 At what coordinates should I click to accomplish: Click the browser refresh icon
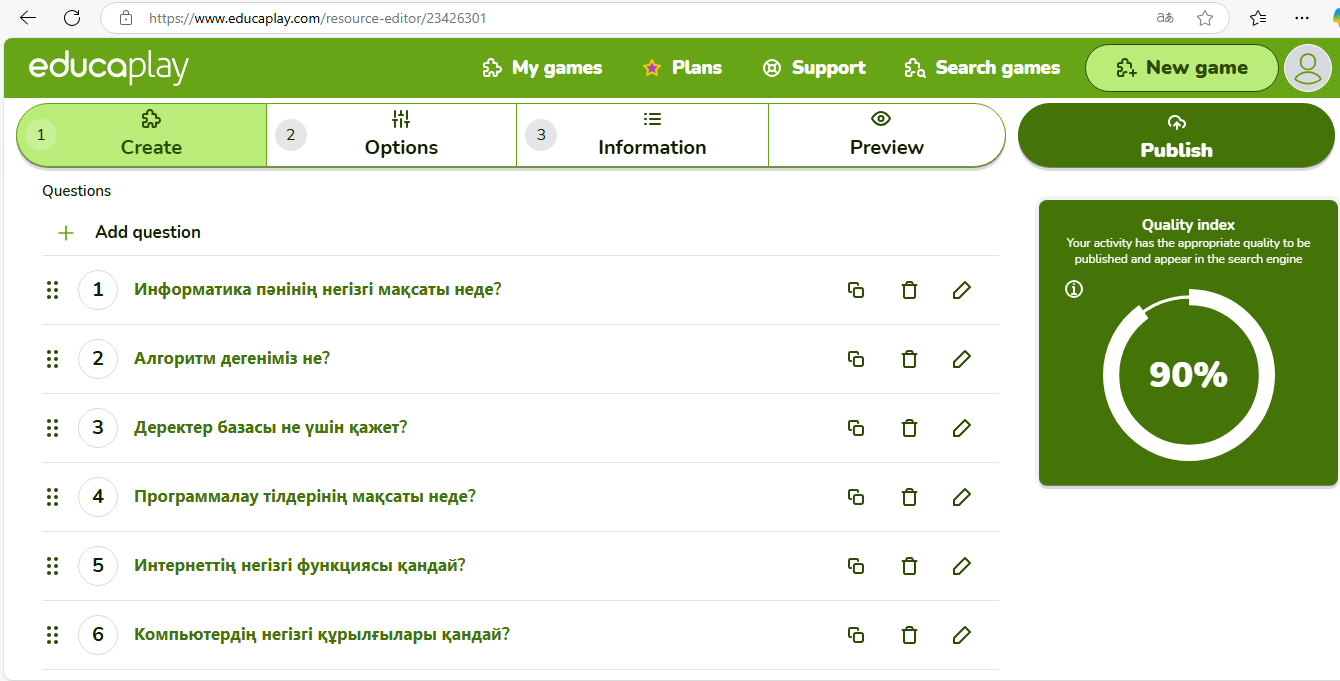(72, 18)
